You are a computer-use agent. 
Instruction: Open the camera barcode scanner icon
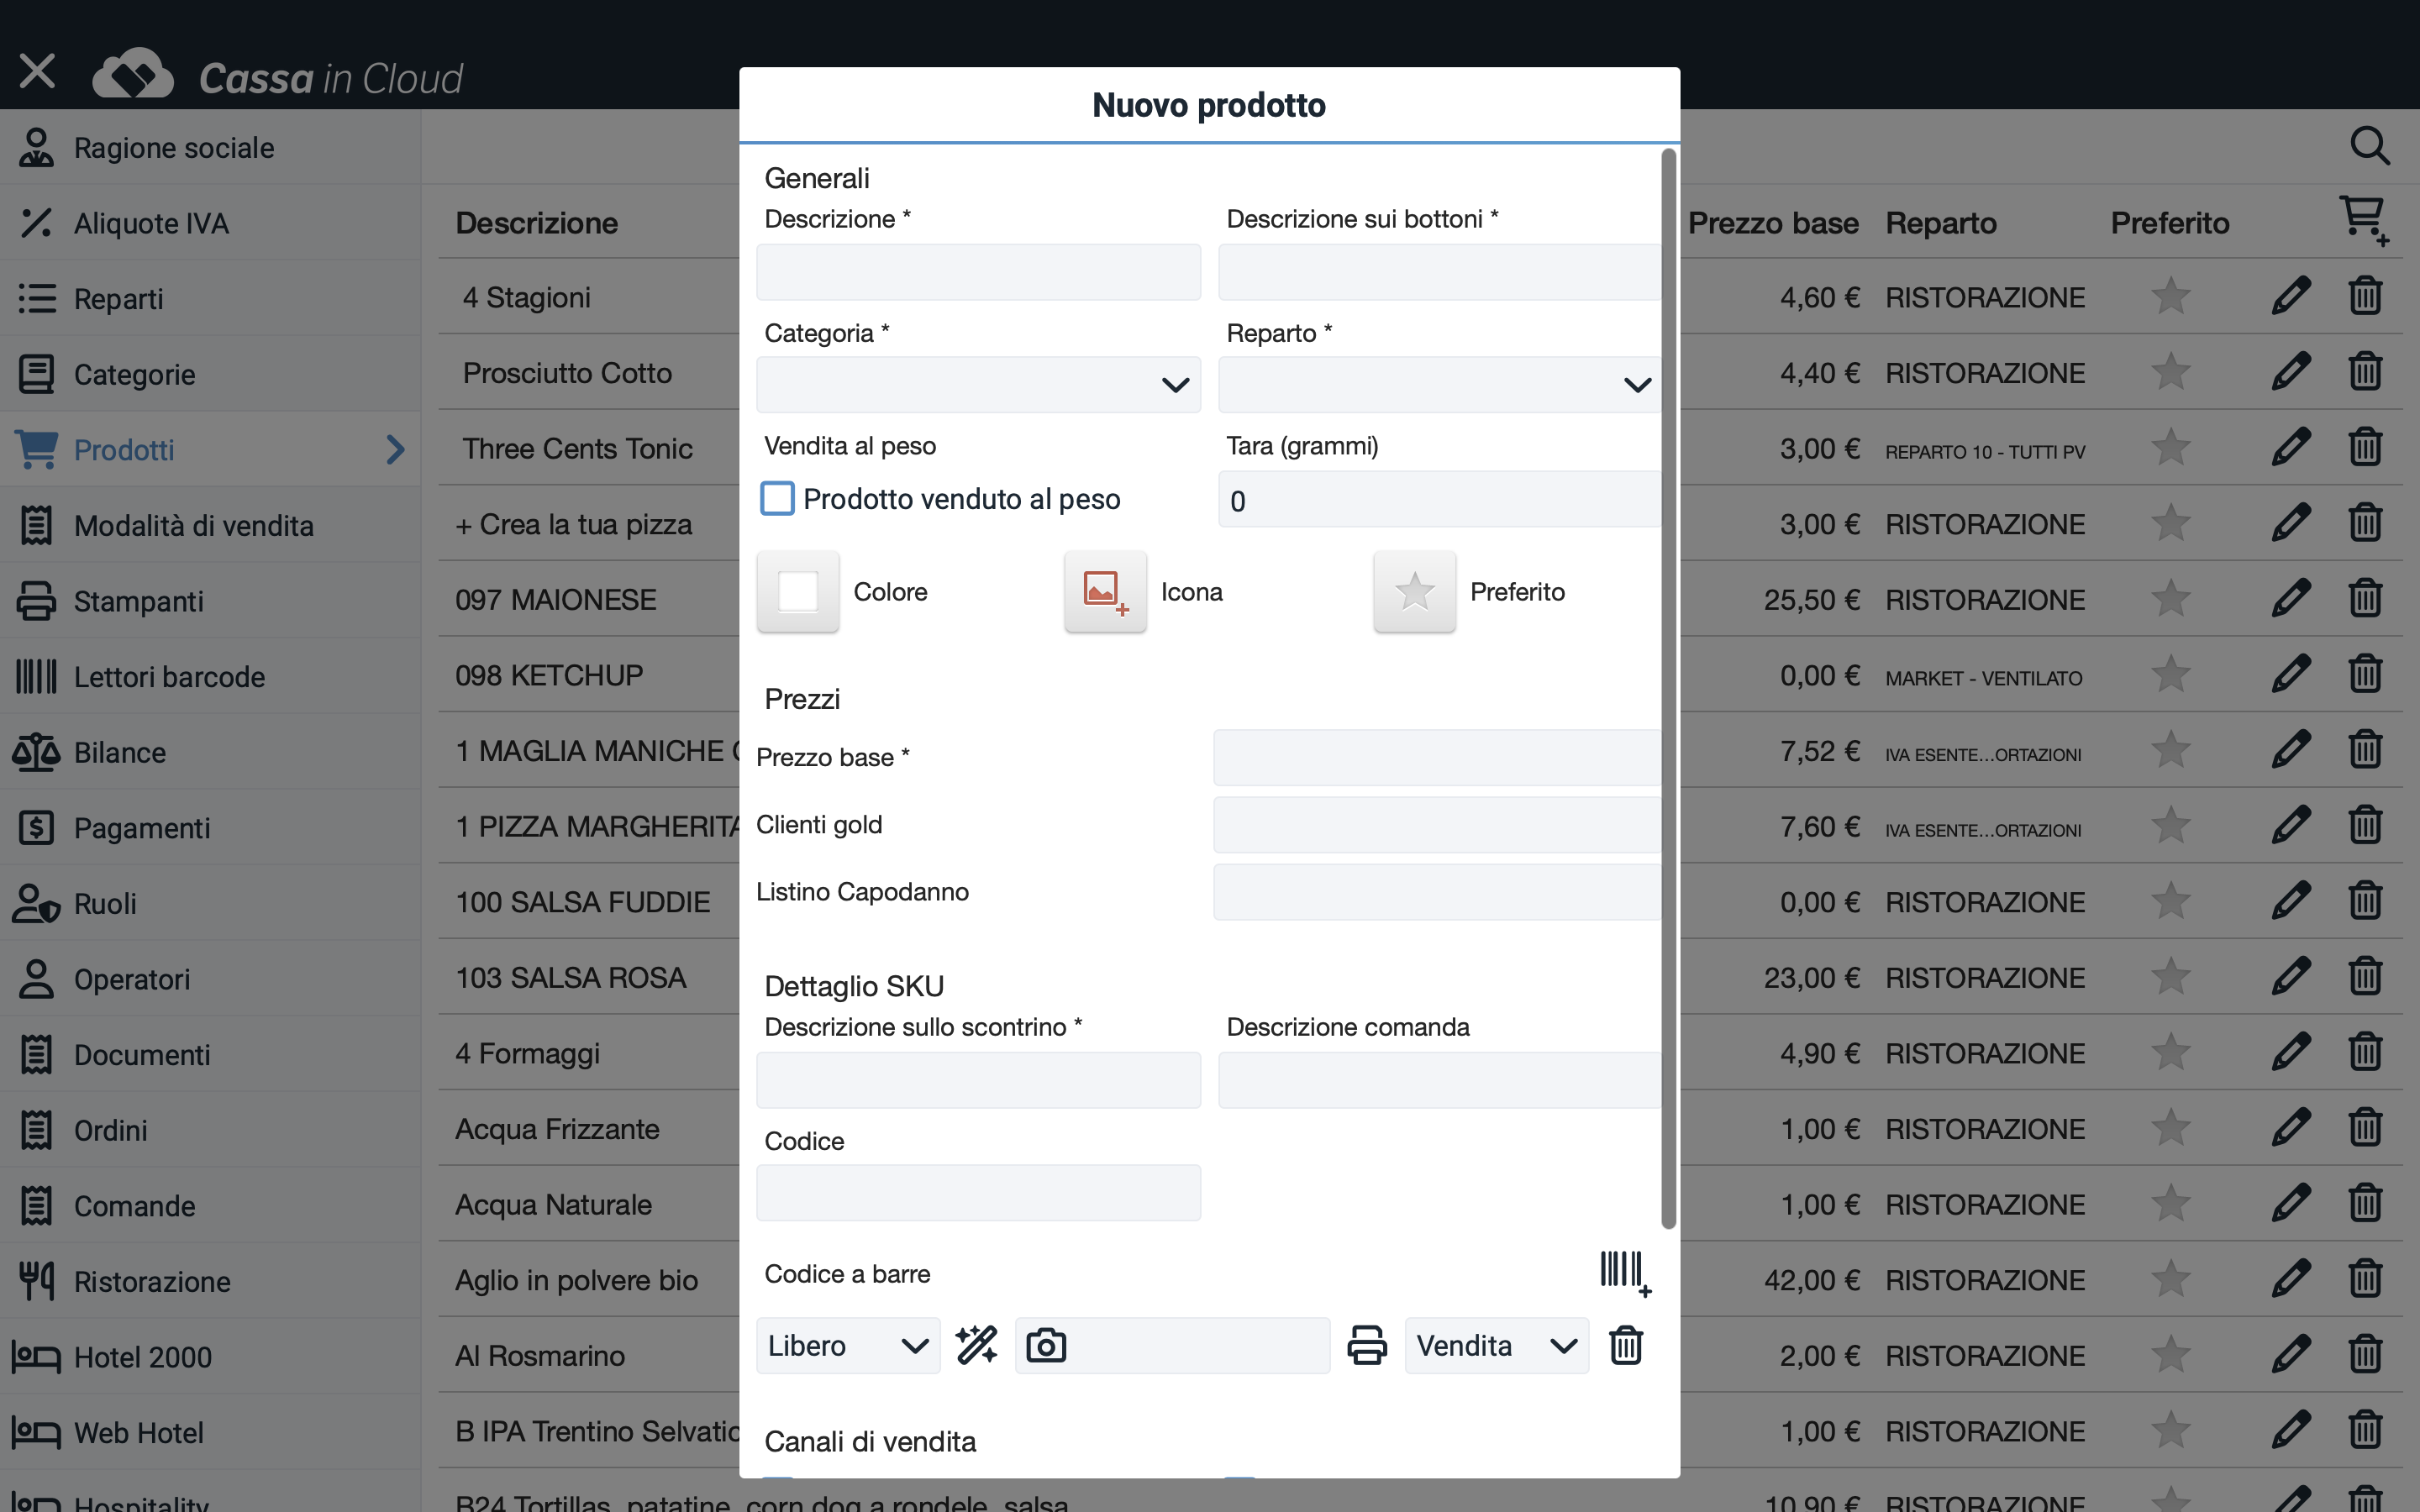pos(1046,1345)
